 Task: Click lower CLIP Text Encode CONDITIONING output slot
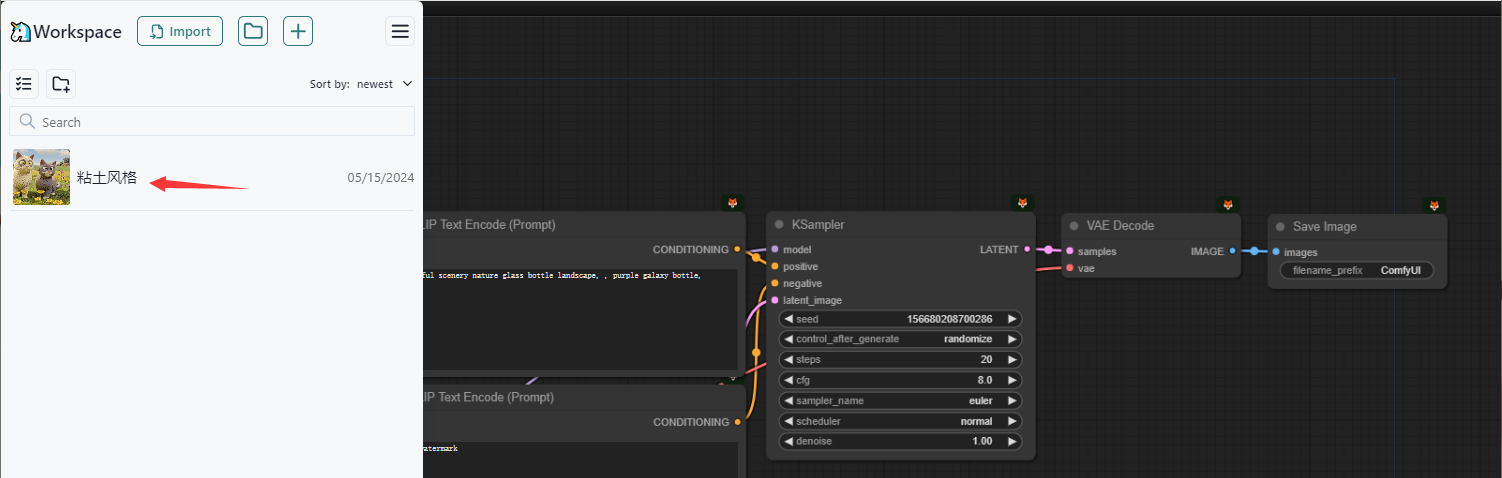coord(737,422)
